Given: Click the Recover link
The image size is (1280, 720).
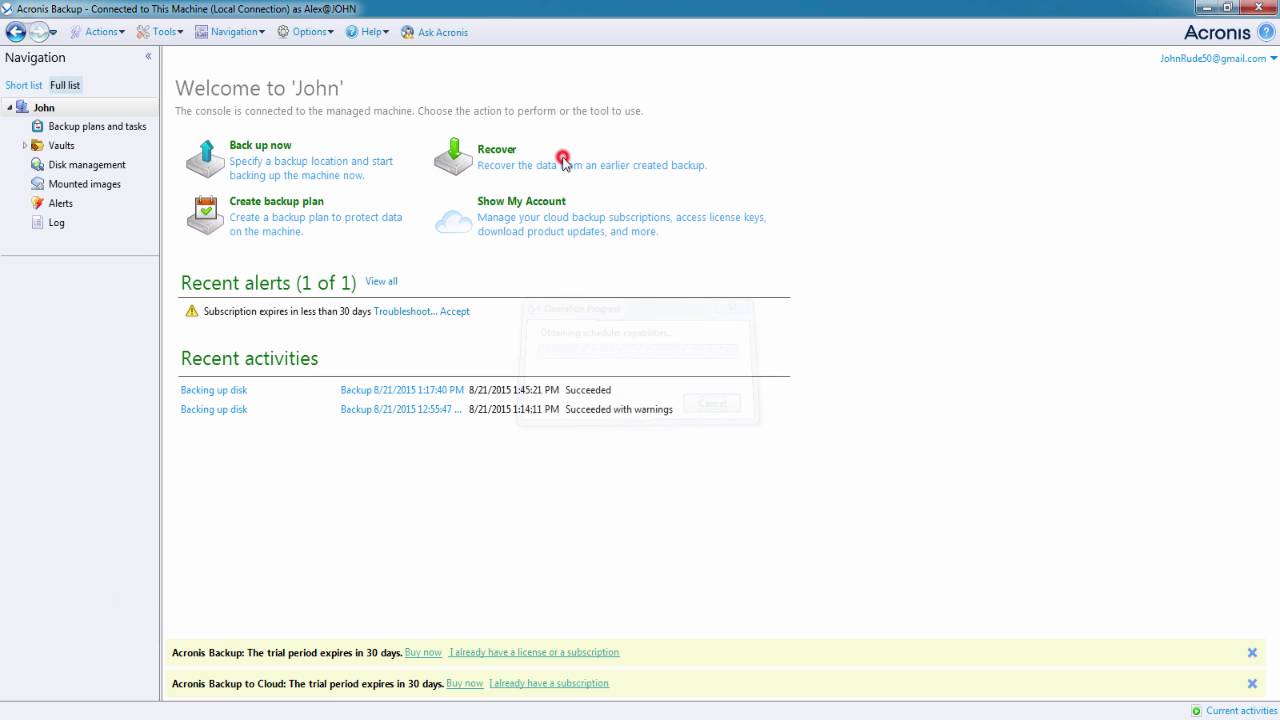Looking at the screenshot, I should tap(497, 149).
